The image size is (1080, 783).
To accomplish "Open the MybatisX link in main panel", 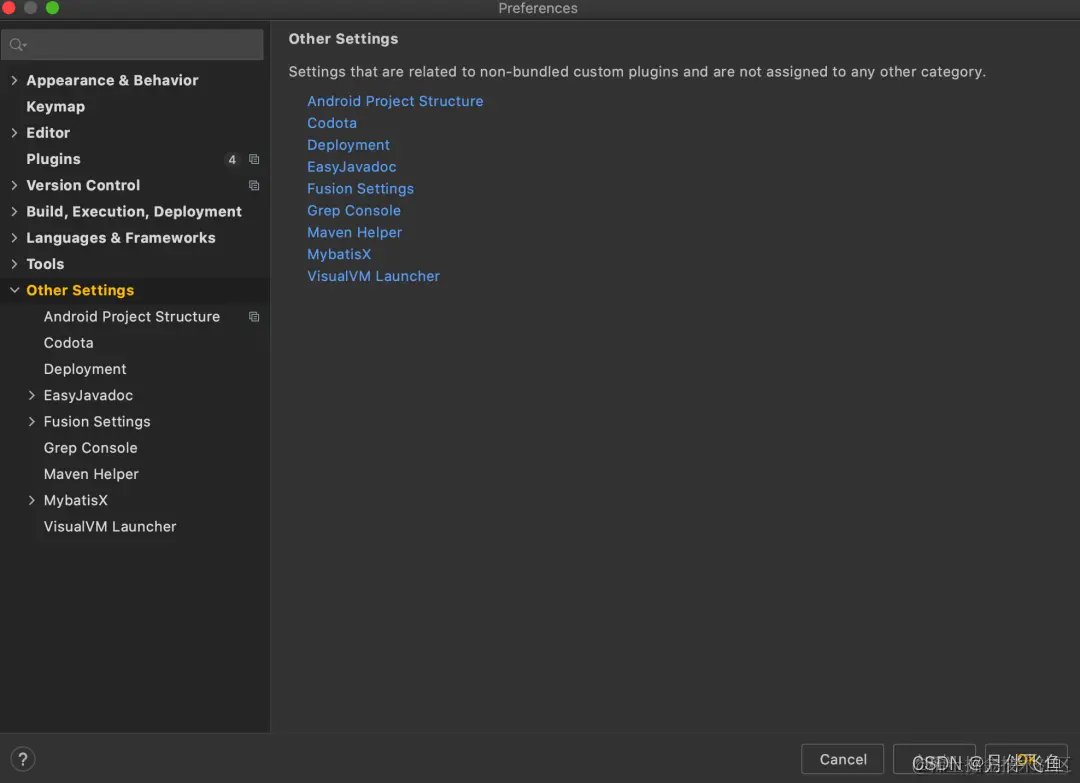I will point(339,254).
